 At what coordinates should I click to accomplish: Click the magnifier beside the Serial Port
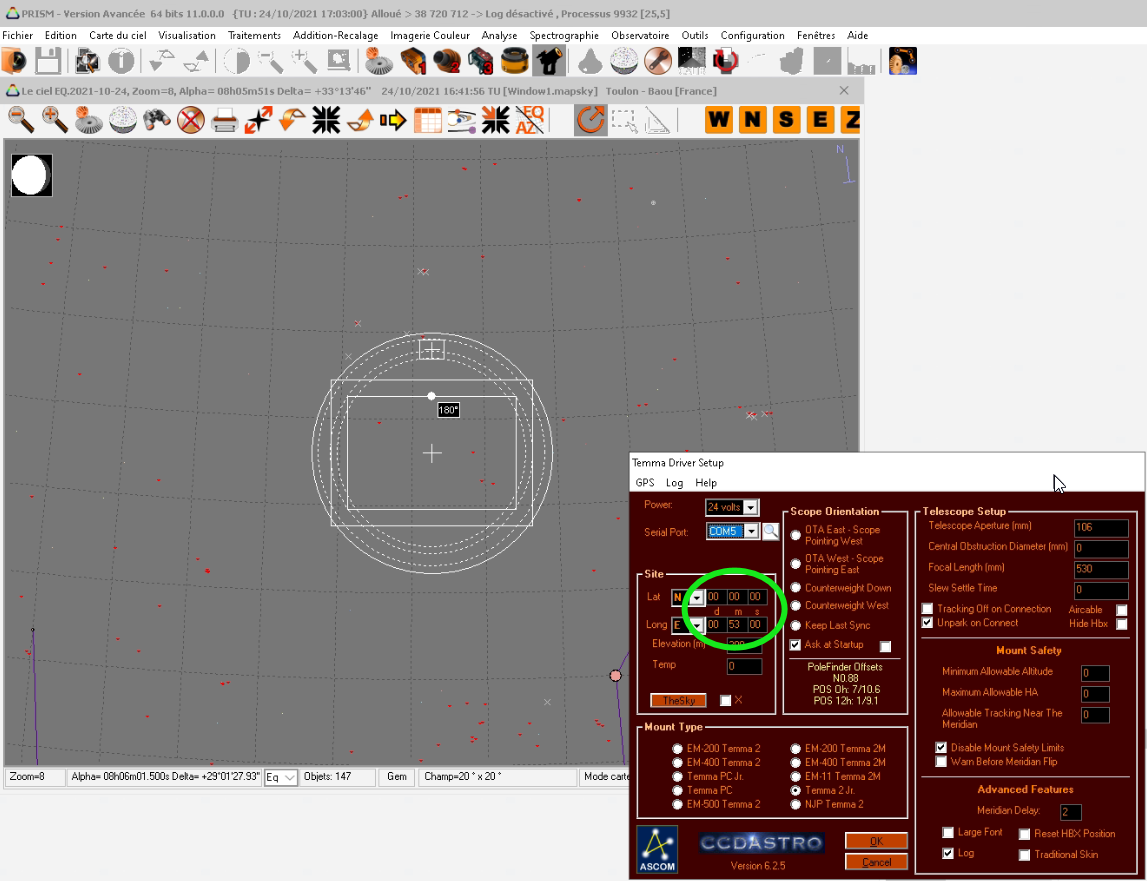pos(770,531)
